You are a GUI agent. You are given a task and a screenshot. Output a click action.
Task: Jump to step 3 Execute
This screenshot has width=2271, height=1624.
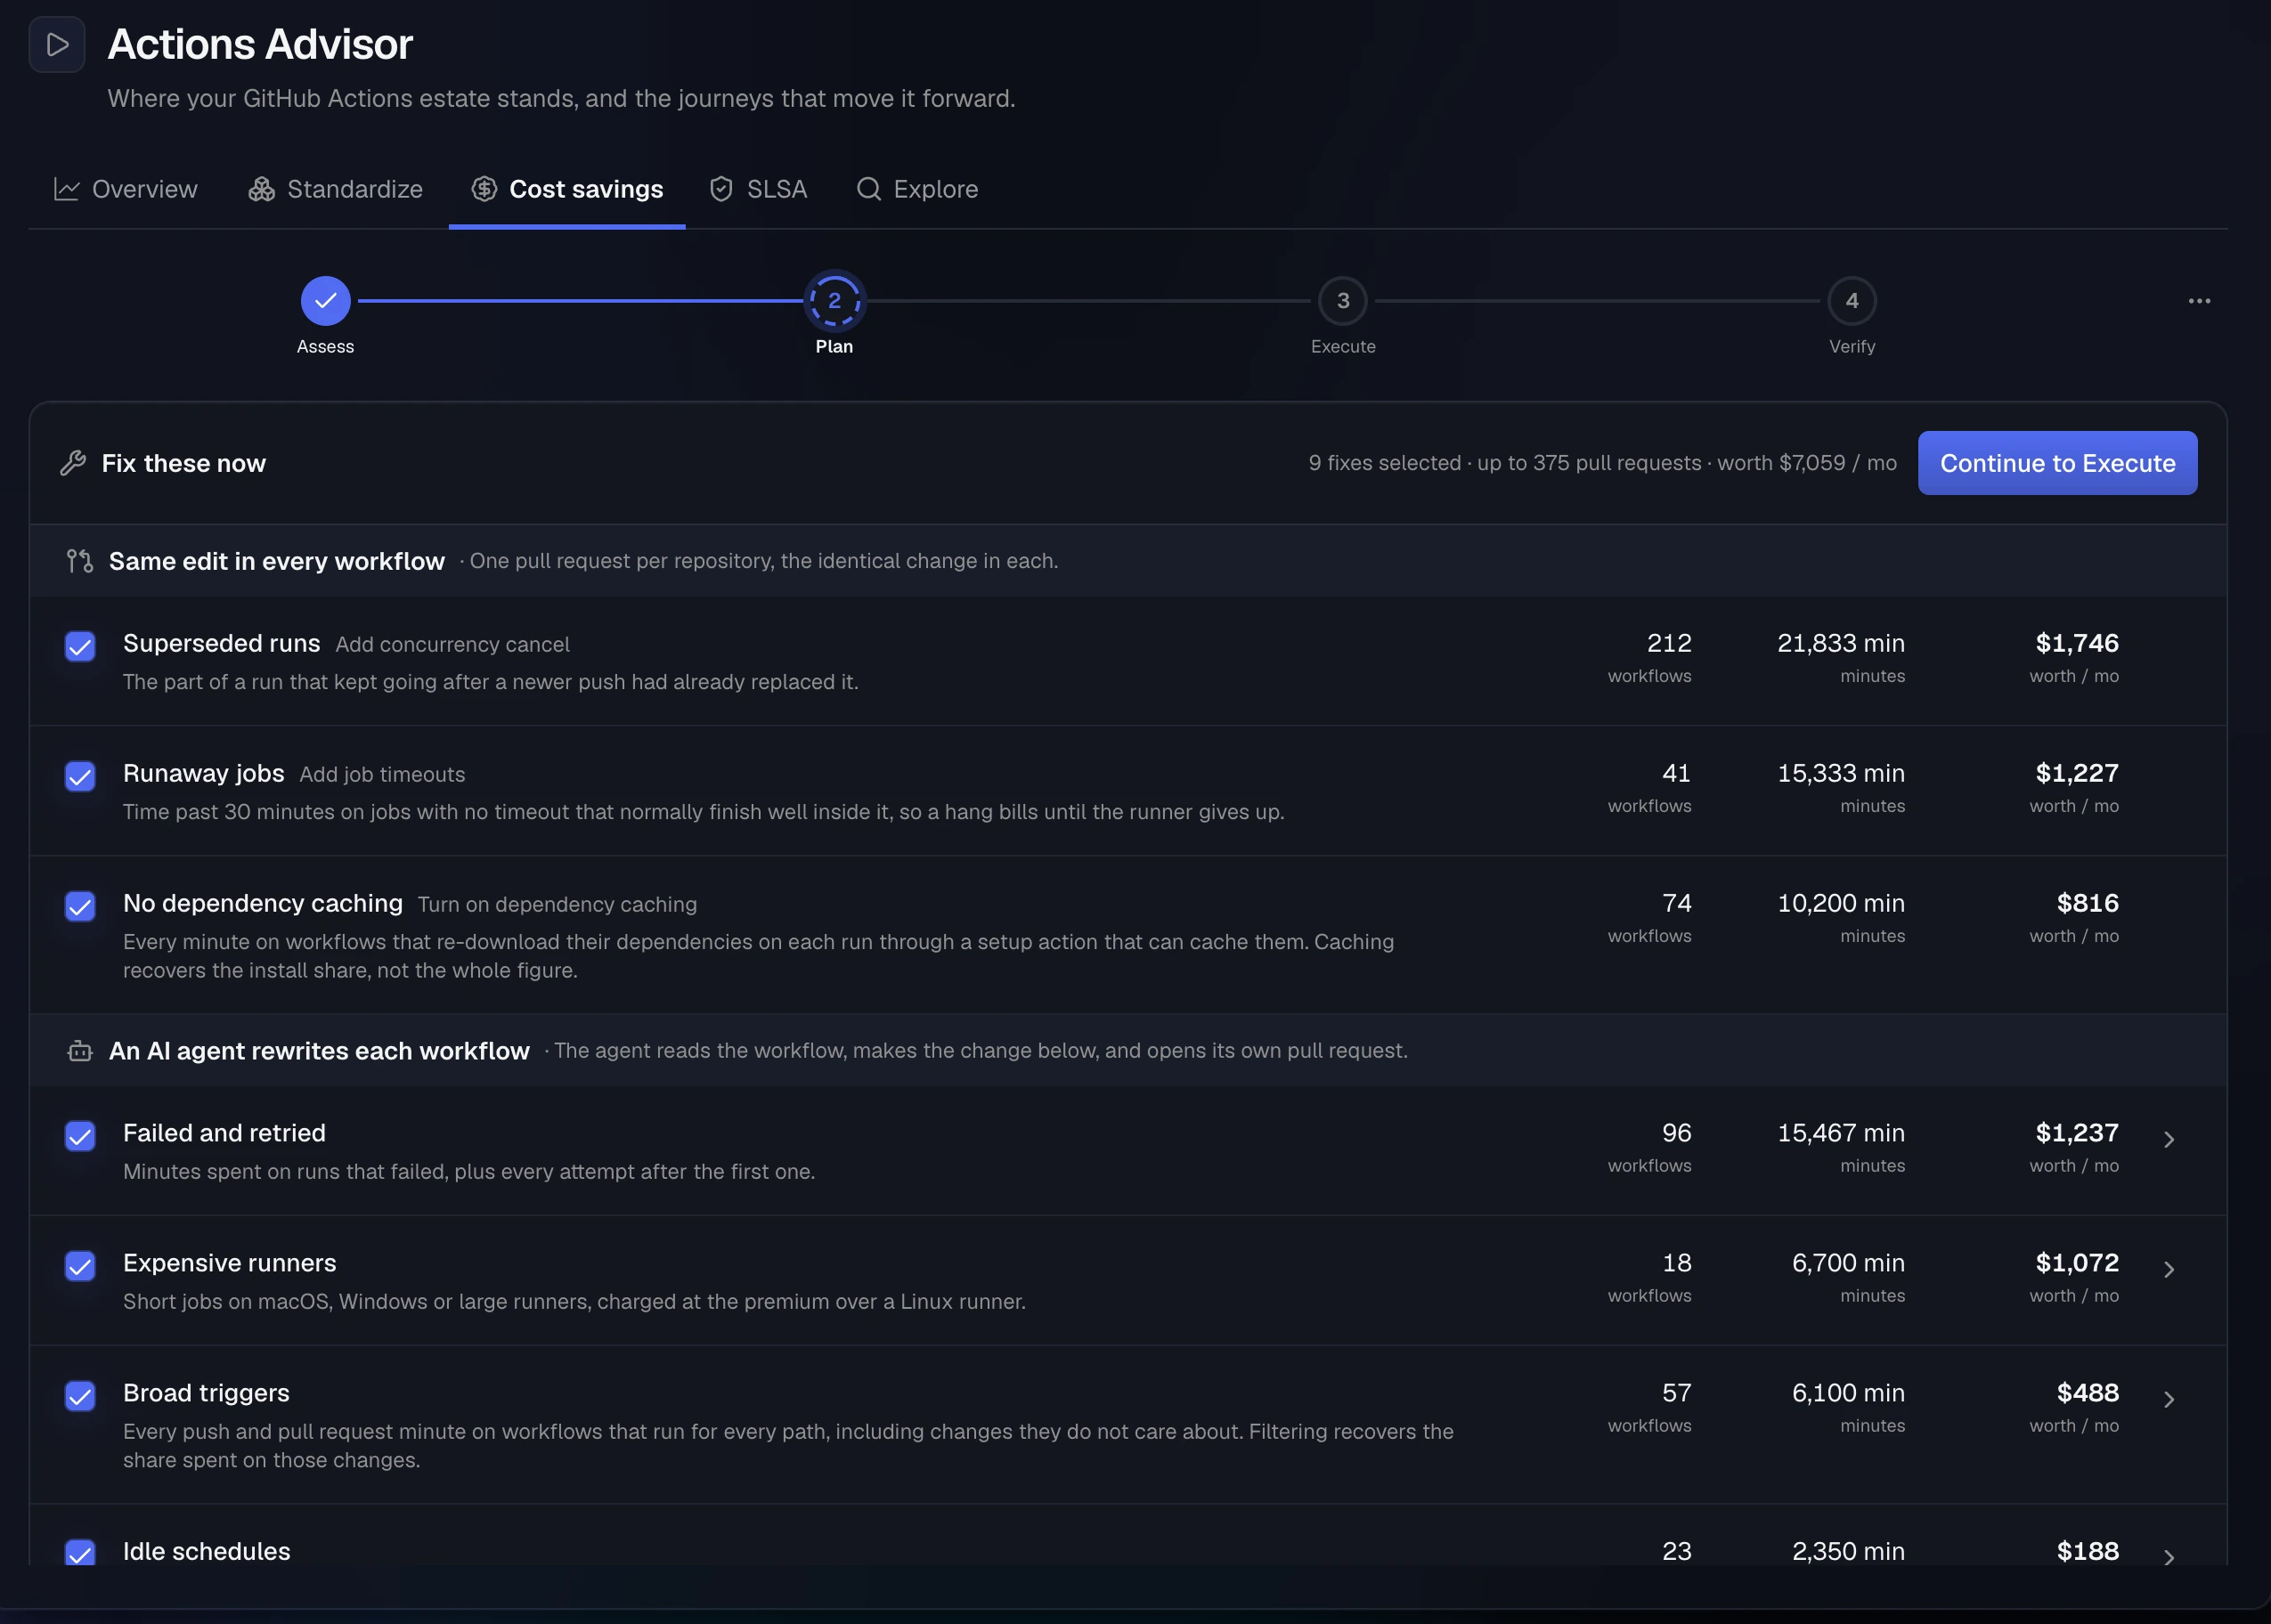click(1343, 301)
